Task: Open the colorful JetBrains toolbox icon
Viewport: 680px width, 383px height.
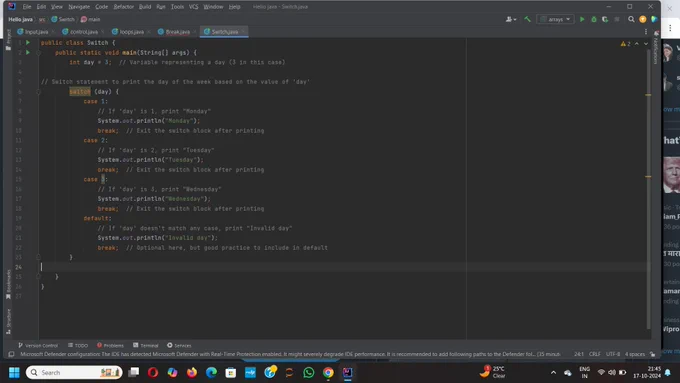Action: pyautogui.click(x=654, y=19)
